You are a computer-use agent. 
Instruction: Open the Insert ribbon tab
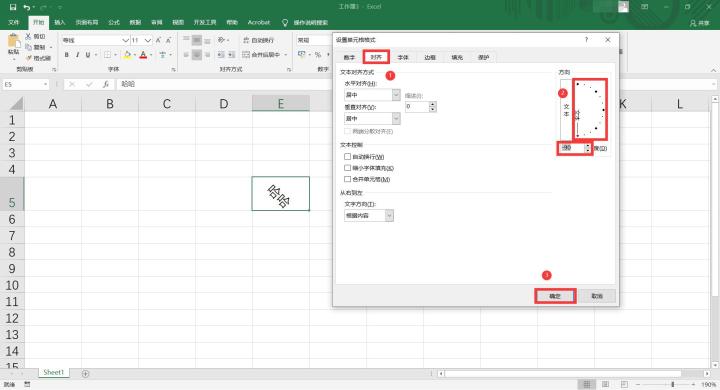click(60, 23)
